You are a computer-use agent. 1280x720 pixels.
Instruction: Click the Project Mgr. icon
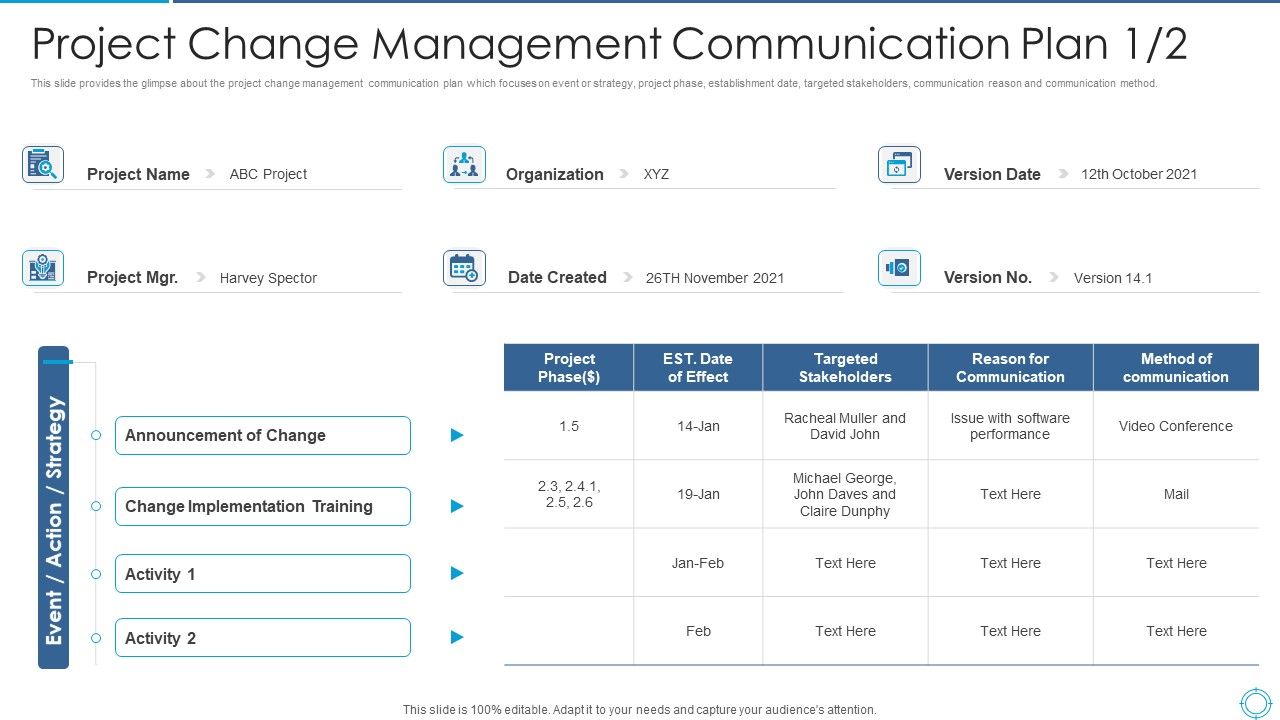pos(43,268)
